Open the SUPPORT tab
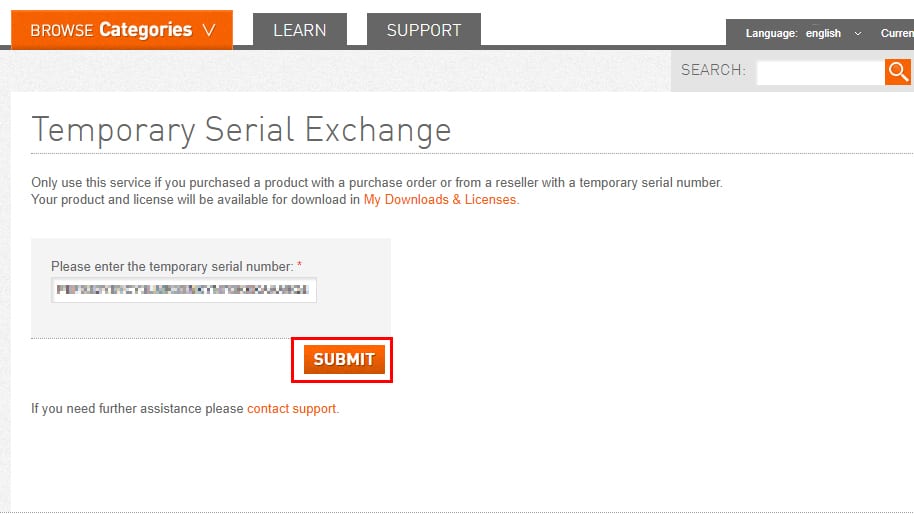914x514 pixels. pyautogui.click(x=424, y=30)
